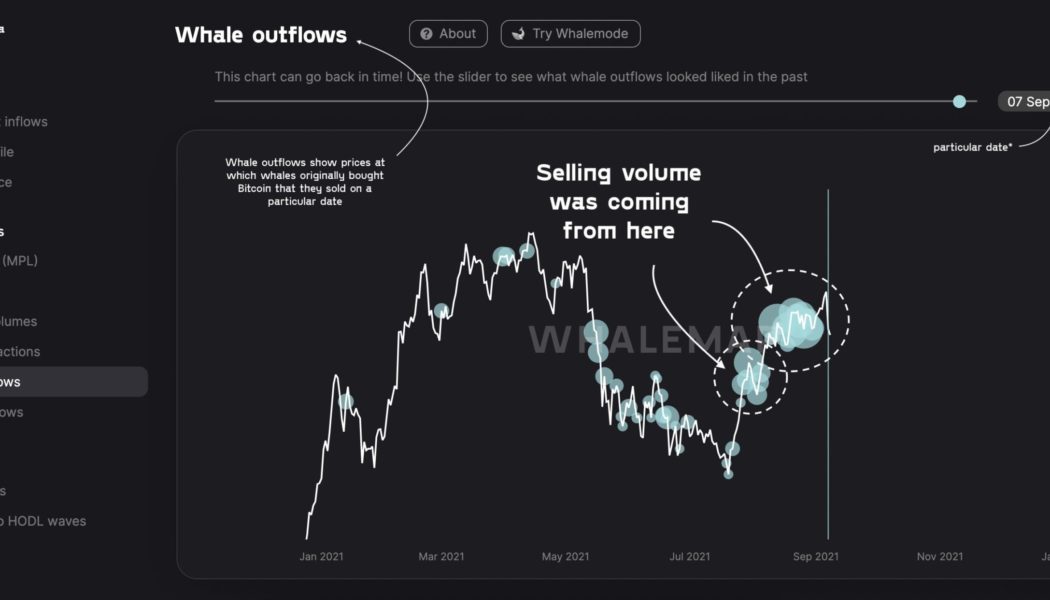Click the Try Whalemode button
1050x600 pixels.
pyautogui.click(x=570, y=33)
